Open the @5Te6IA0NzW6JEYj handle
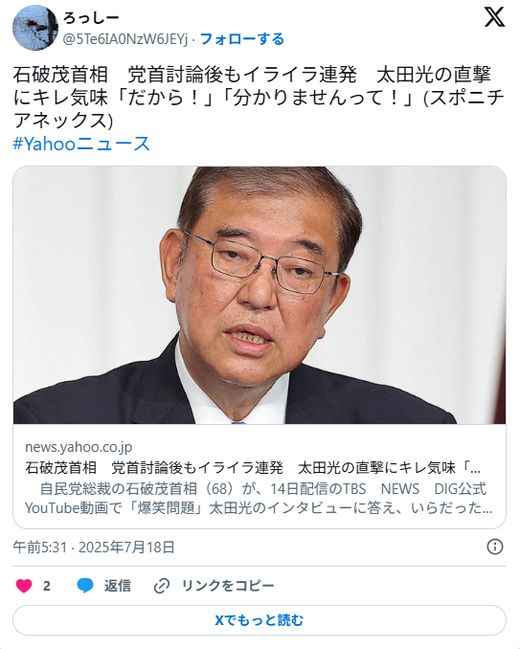The image size is (520, 649). (x=125, y=39)
